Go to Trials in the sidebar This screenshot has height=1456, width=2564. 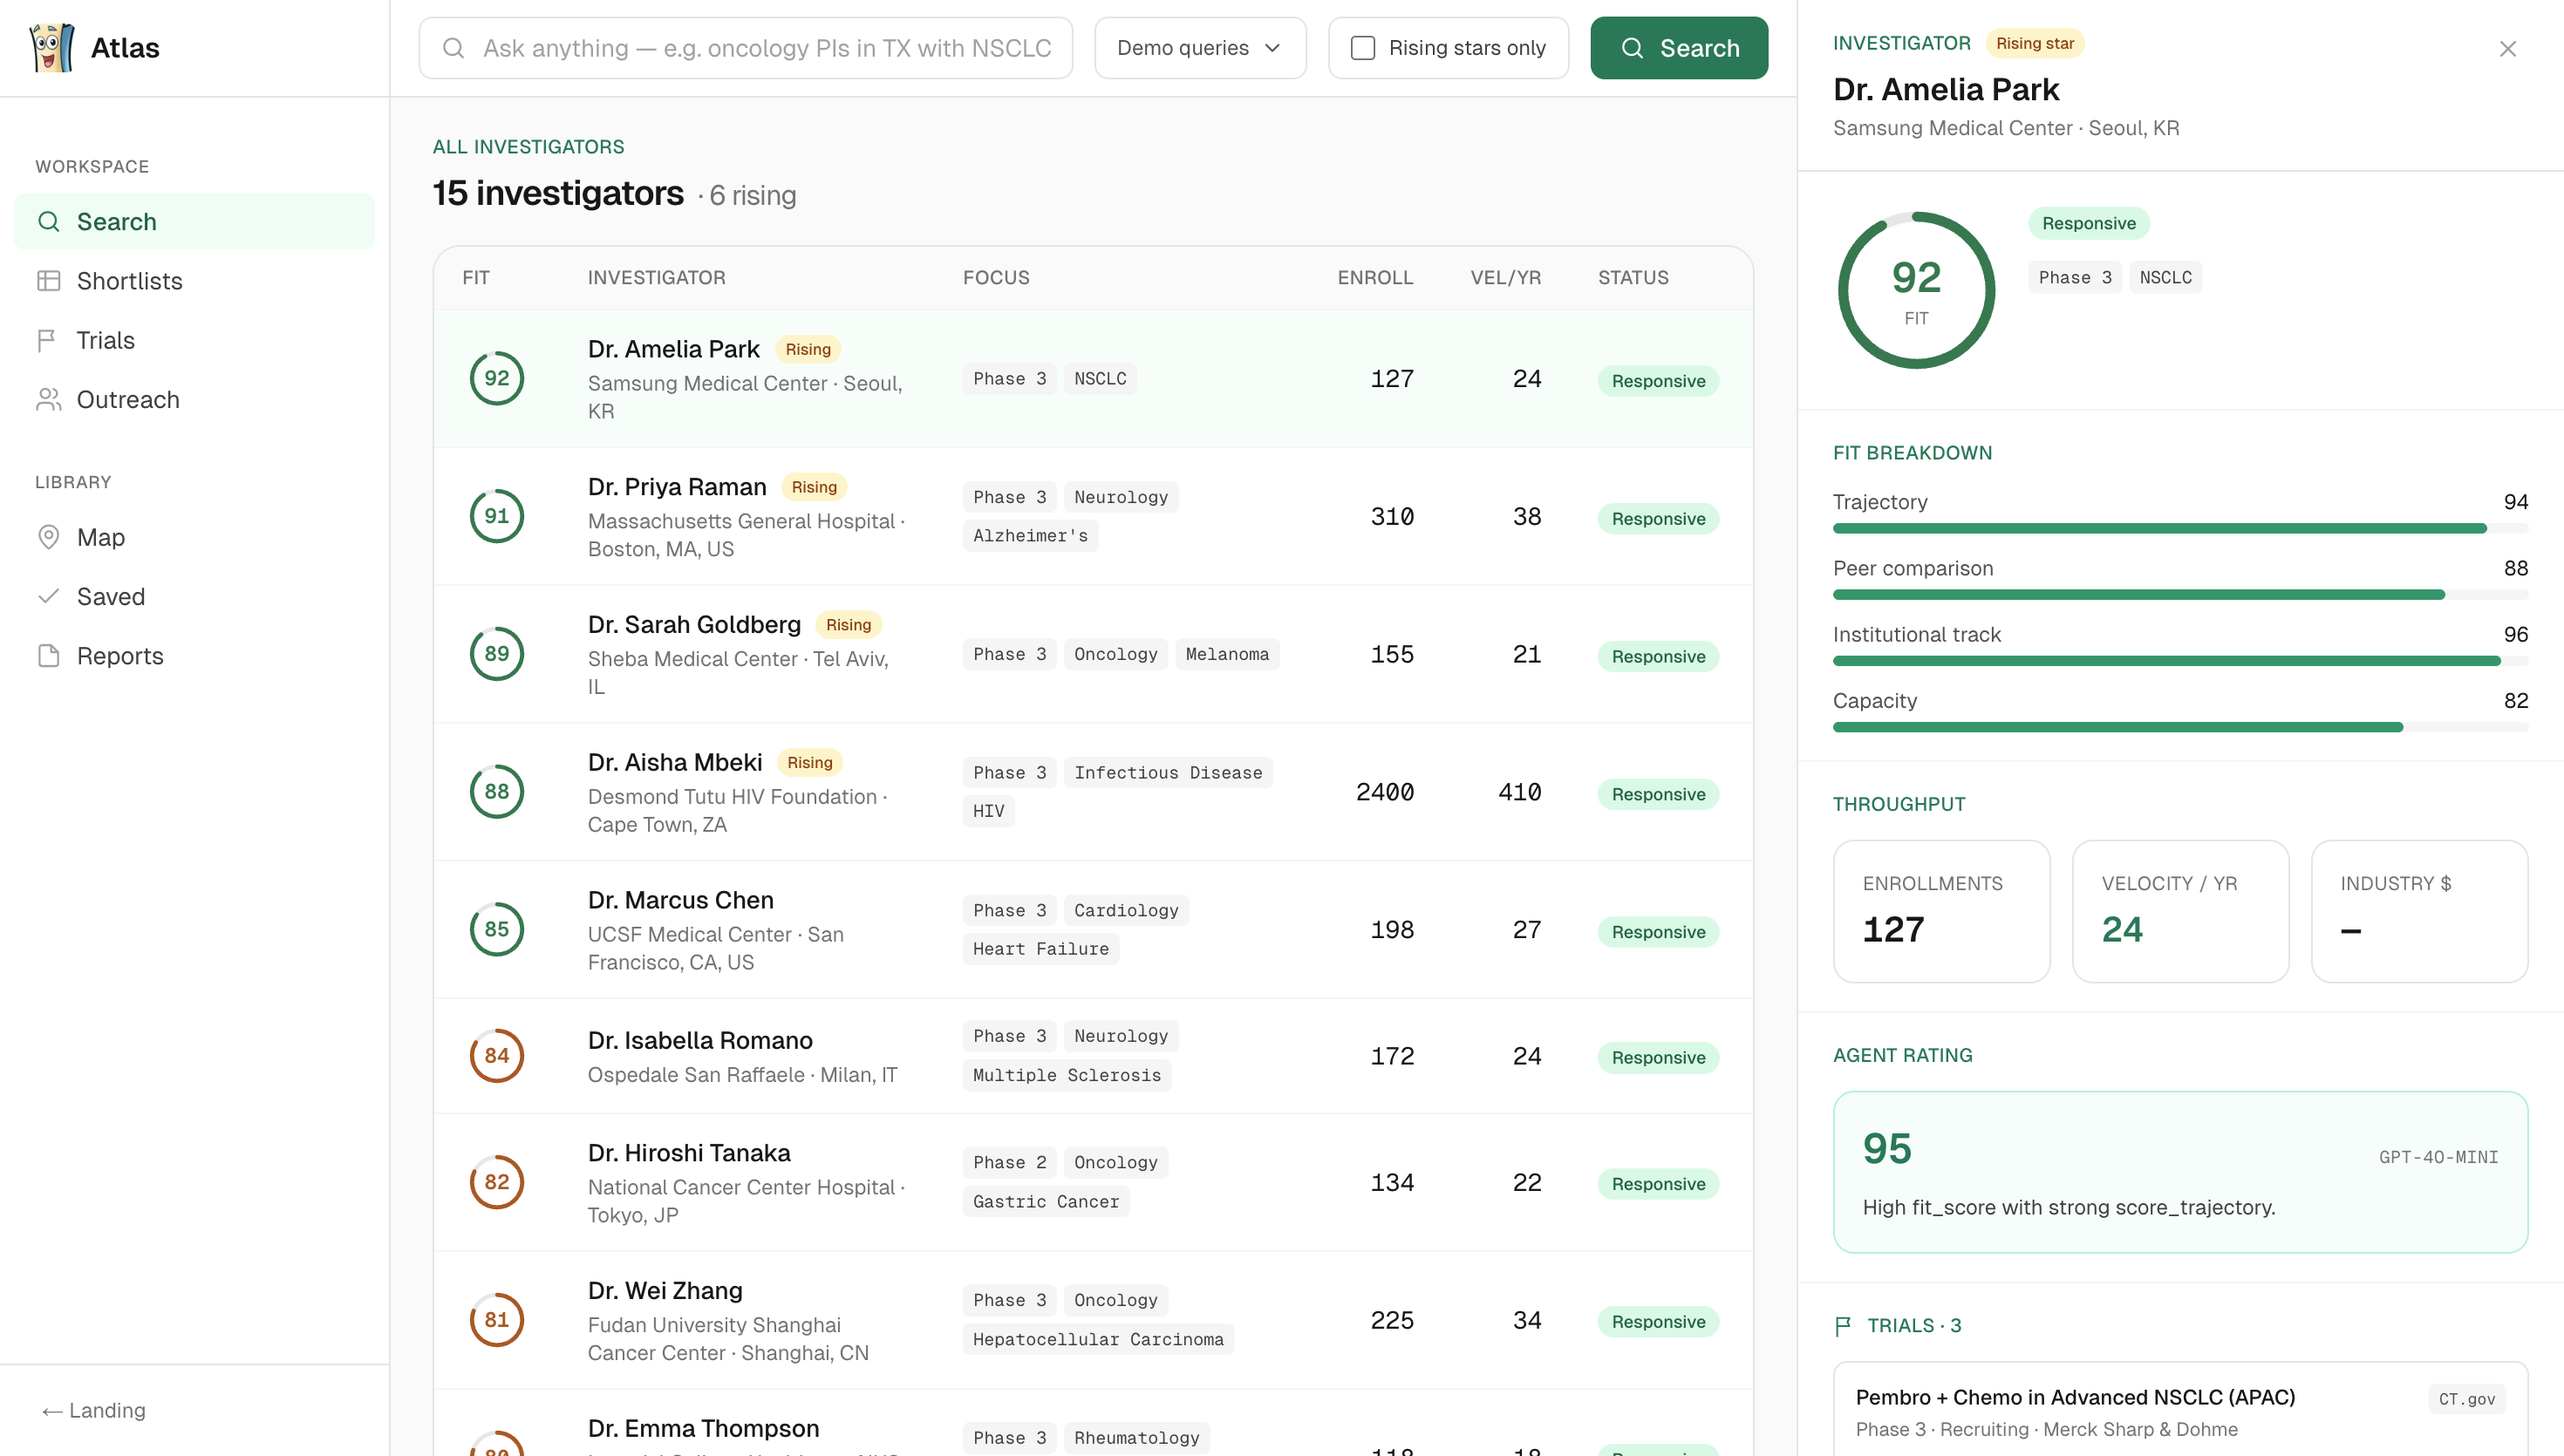(x=194, y=340)
